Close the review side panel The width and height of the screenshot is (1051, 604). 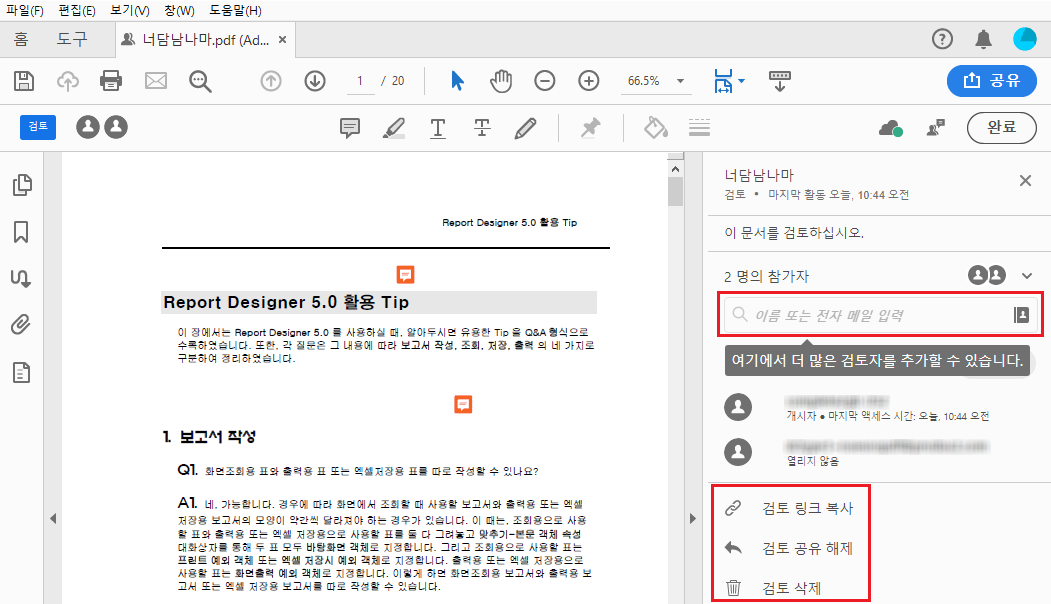click(x=1025, y=180)
